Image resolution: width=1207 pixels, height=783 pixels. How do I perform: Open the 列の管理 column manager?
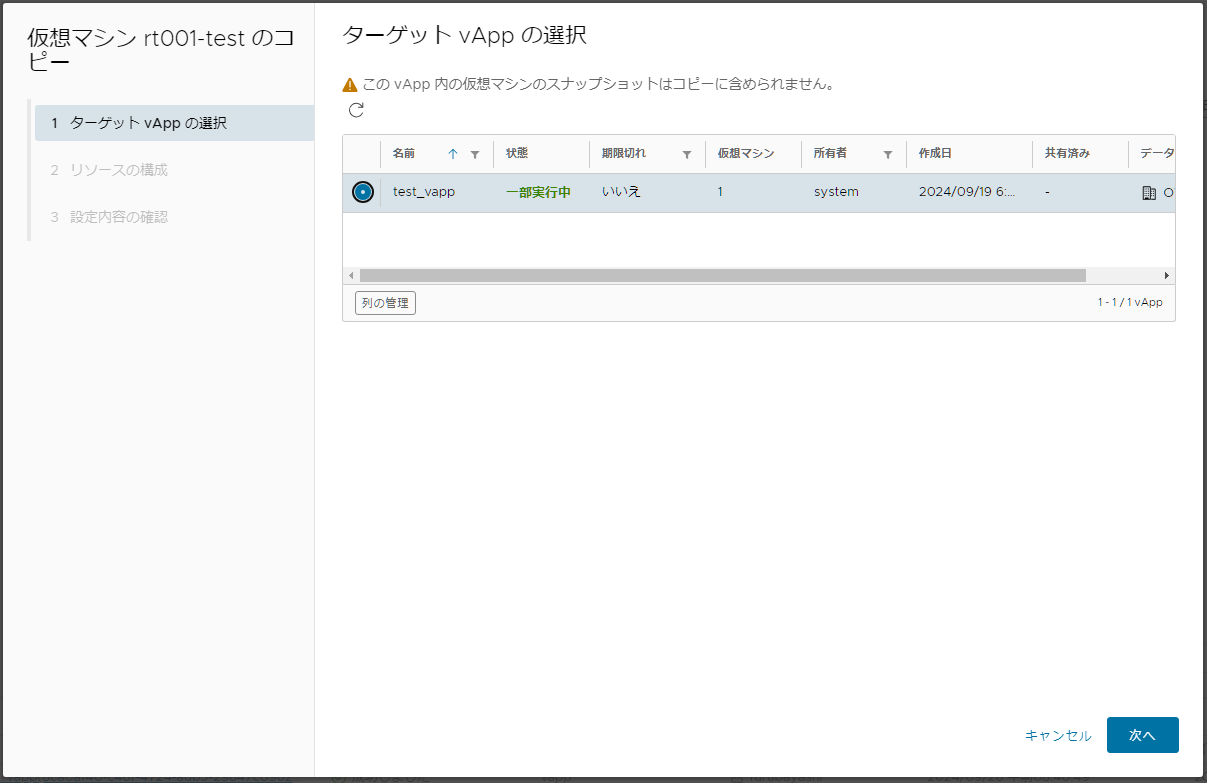pos(385,303)
